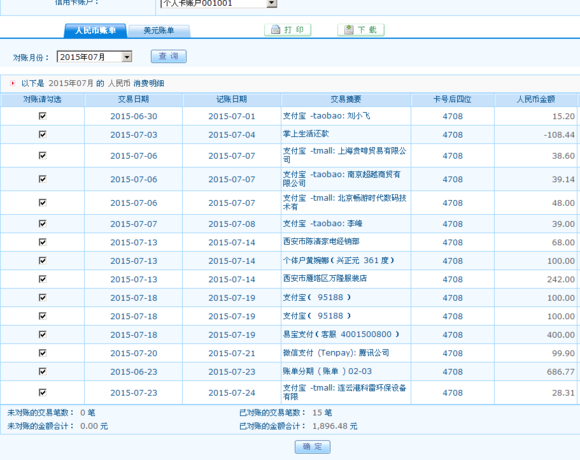Image resolution: width=580 pixels, height=460 pixels.
Task: Click the unreconciled total 0.00 元
Action: 94,426
